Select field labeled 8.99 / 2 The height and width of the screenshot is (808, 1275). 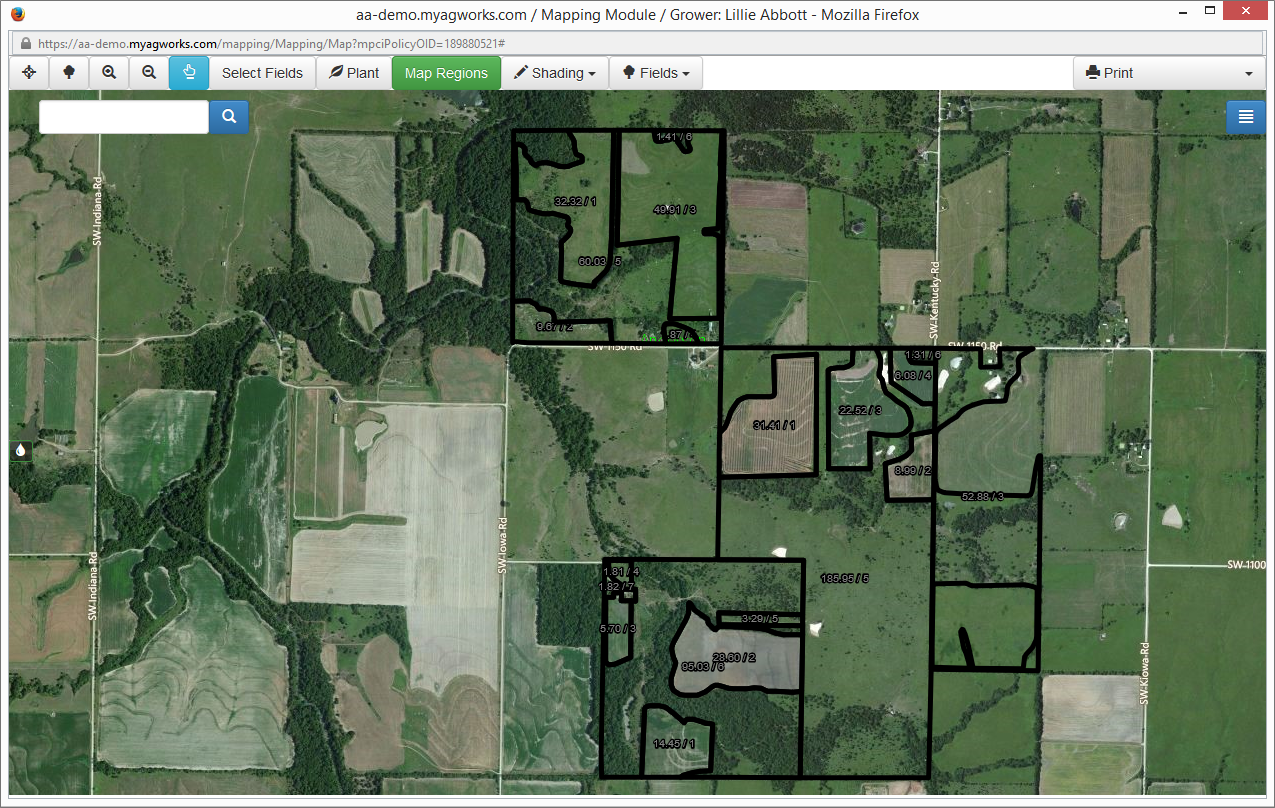[913, 470]
